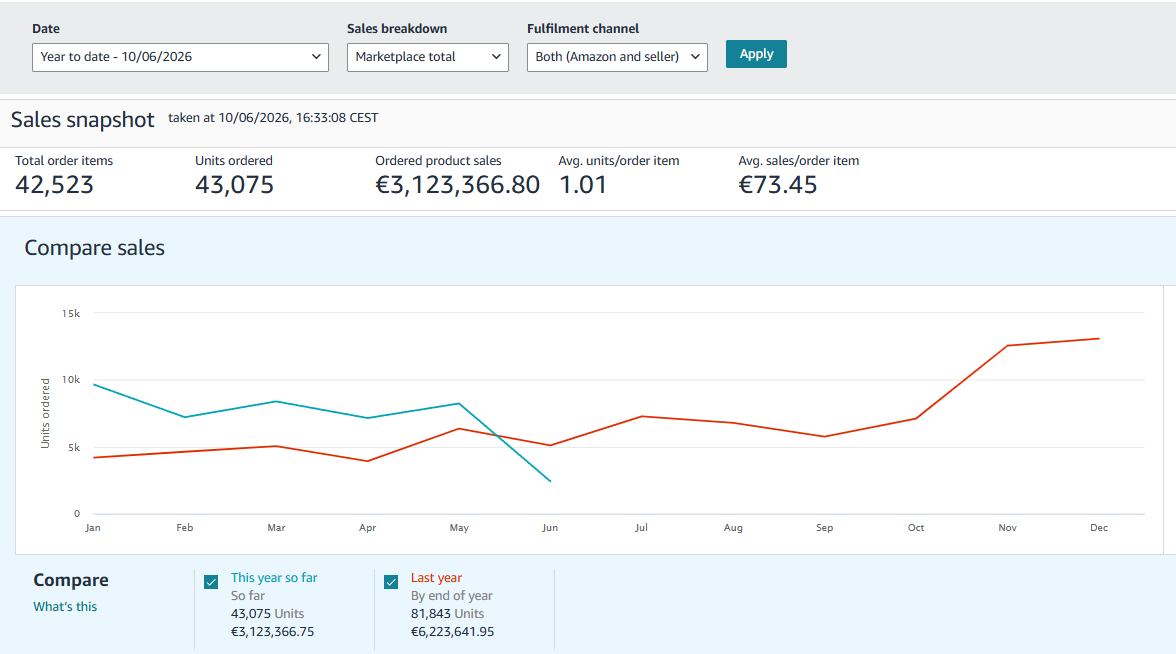
Task: Click the Dec label on chart axis
Action: (x=1099, y=527)
